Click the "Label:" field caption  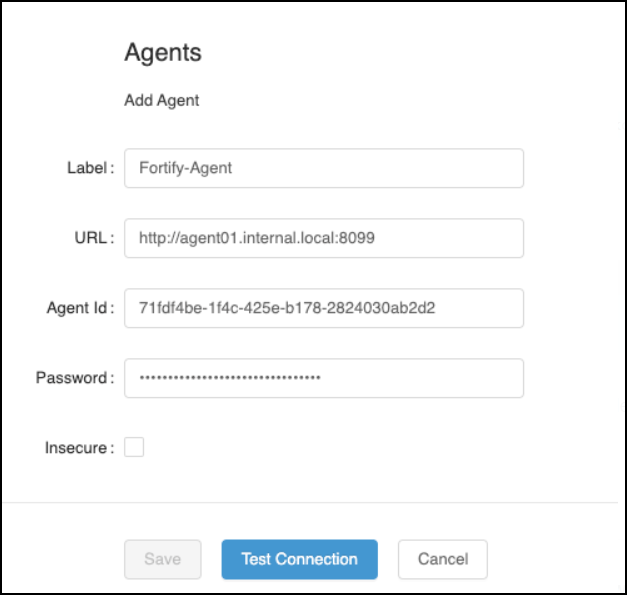85,168
